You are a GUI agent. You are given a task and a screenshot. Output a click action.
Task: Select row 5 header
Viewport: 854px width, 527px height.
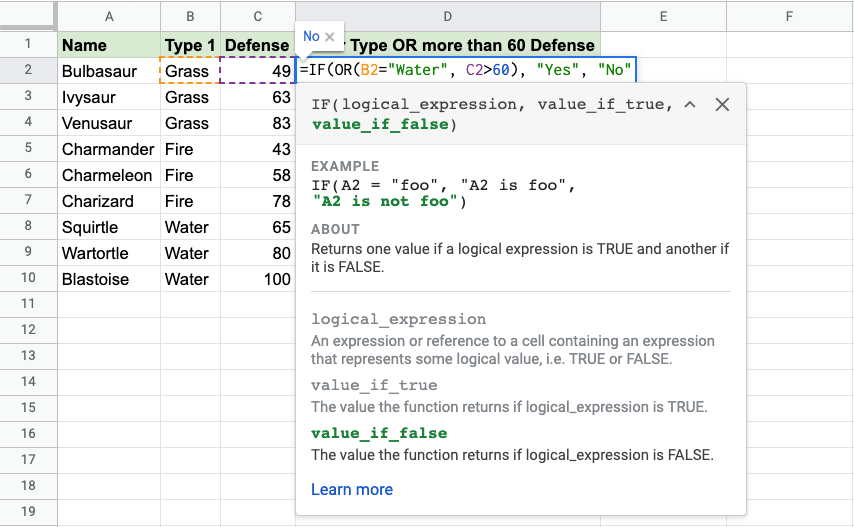28,149
